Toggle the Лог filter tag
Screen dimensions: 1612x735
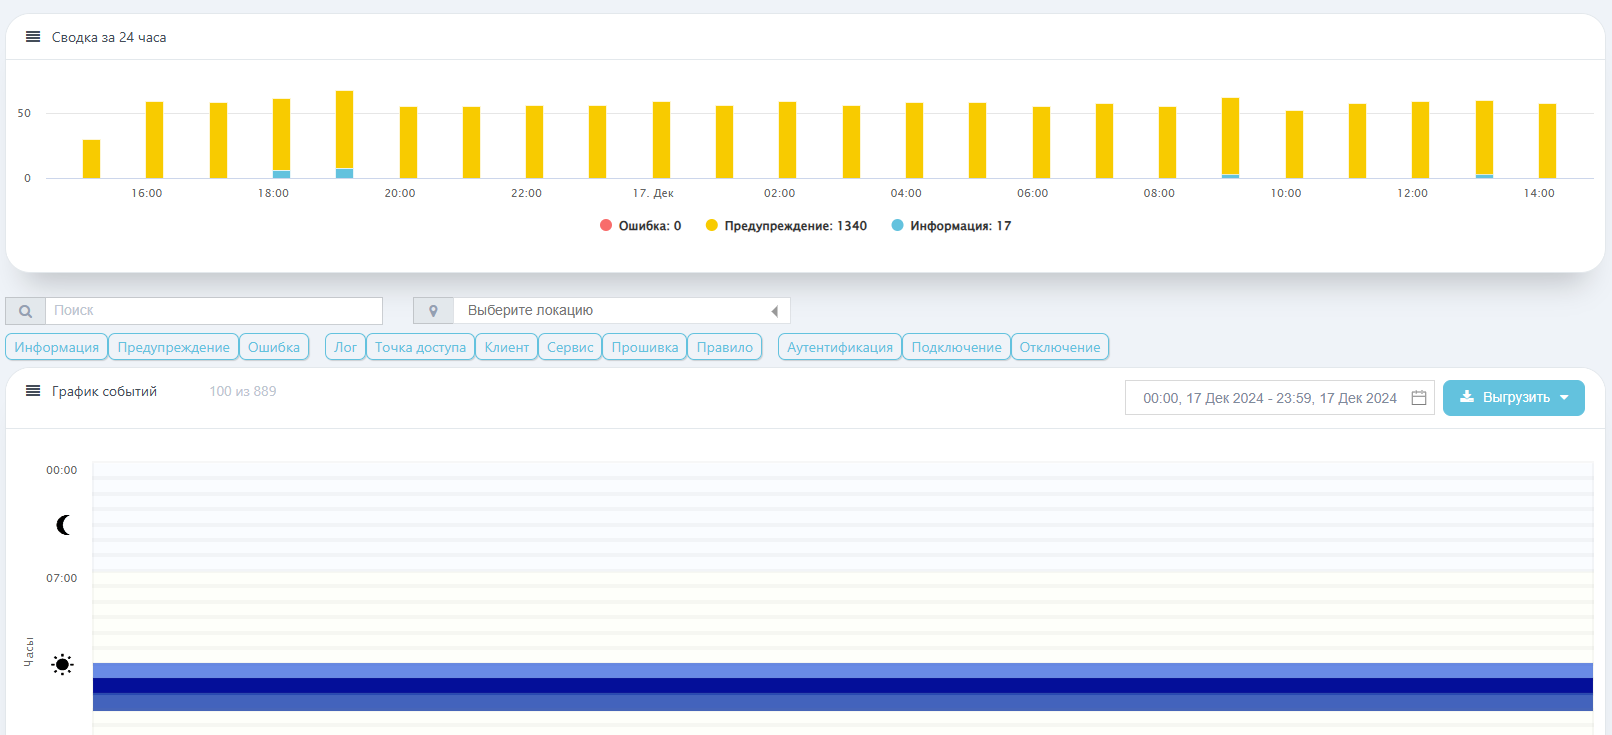tap(346, 347)
